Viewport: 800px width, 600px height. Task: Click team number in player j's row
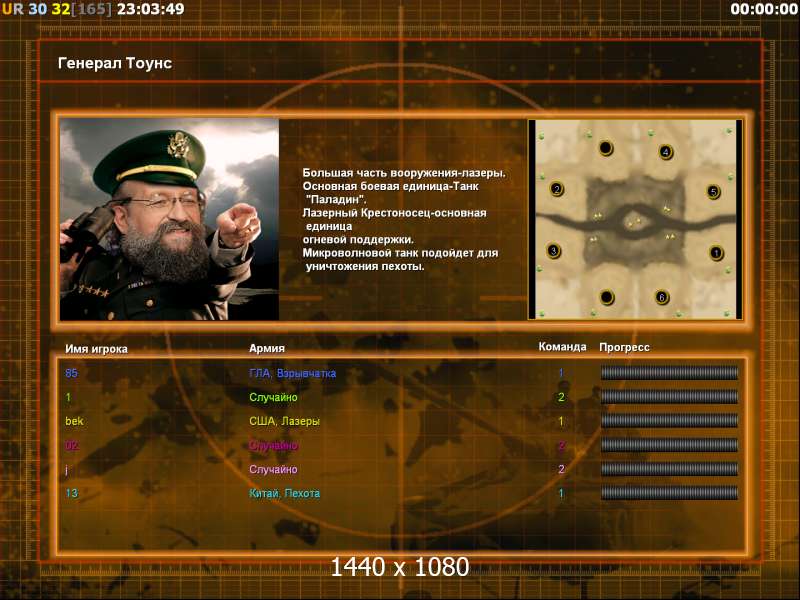561,469
